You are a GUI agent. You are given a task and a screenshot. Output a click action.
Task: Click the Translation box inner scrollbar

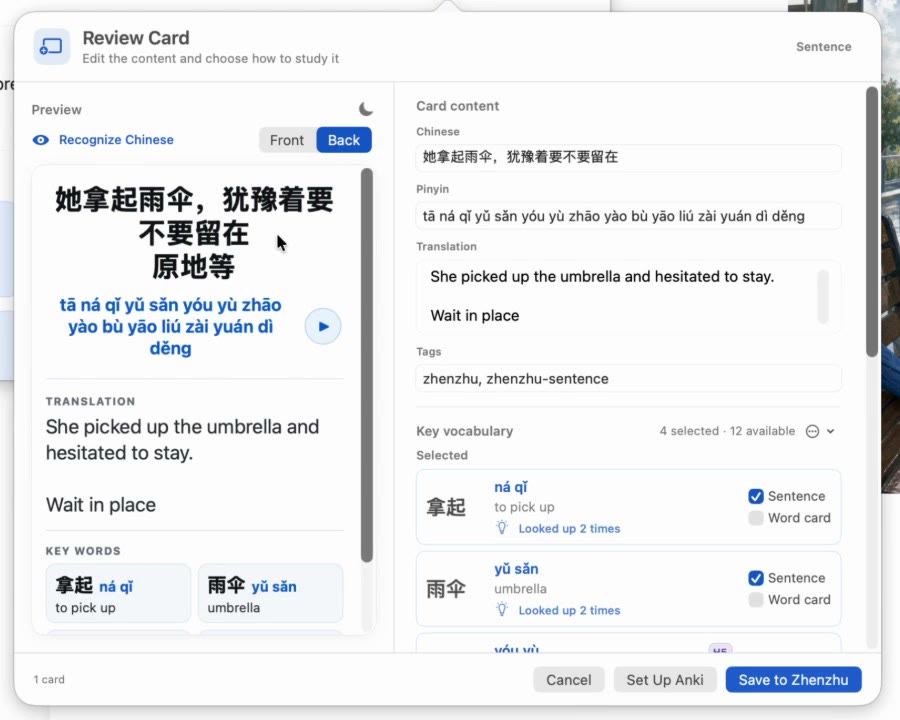point(823,296)
